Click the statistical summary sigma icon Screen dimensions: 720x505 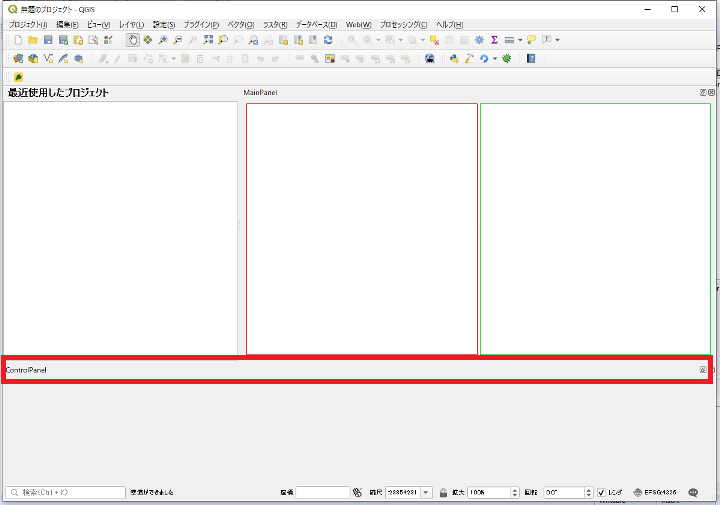pos(494,40)
